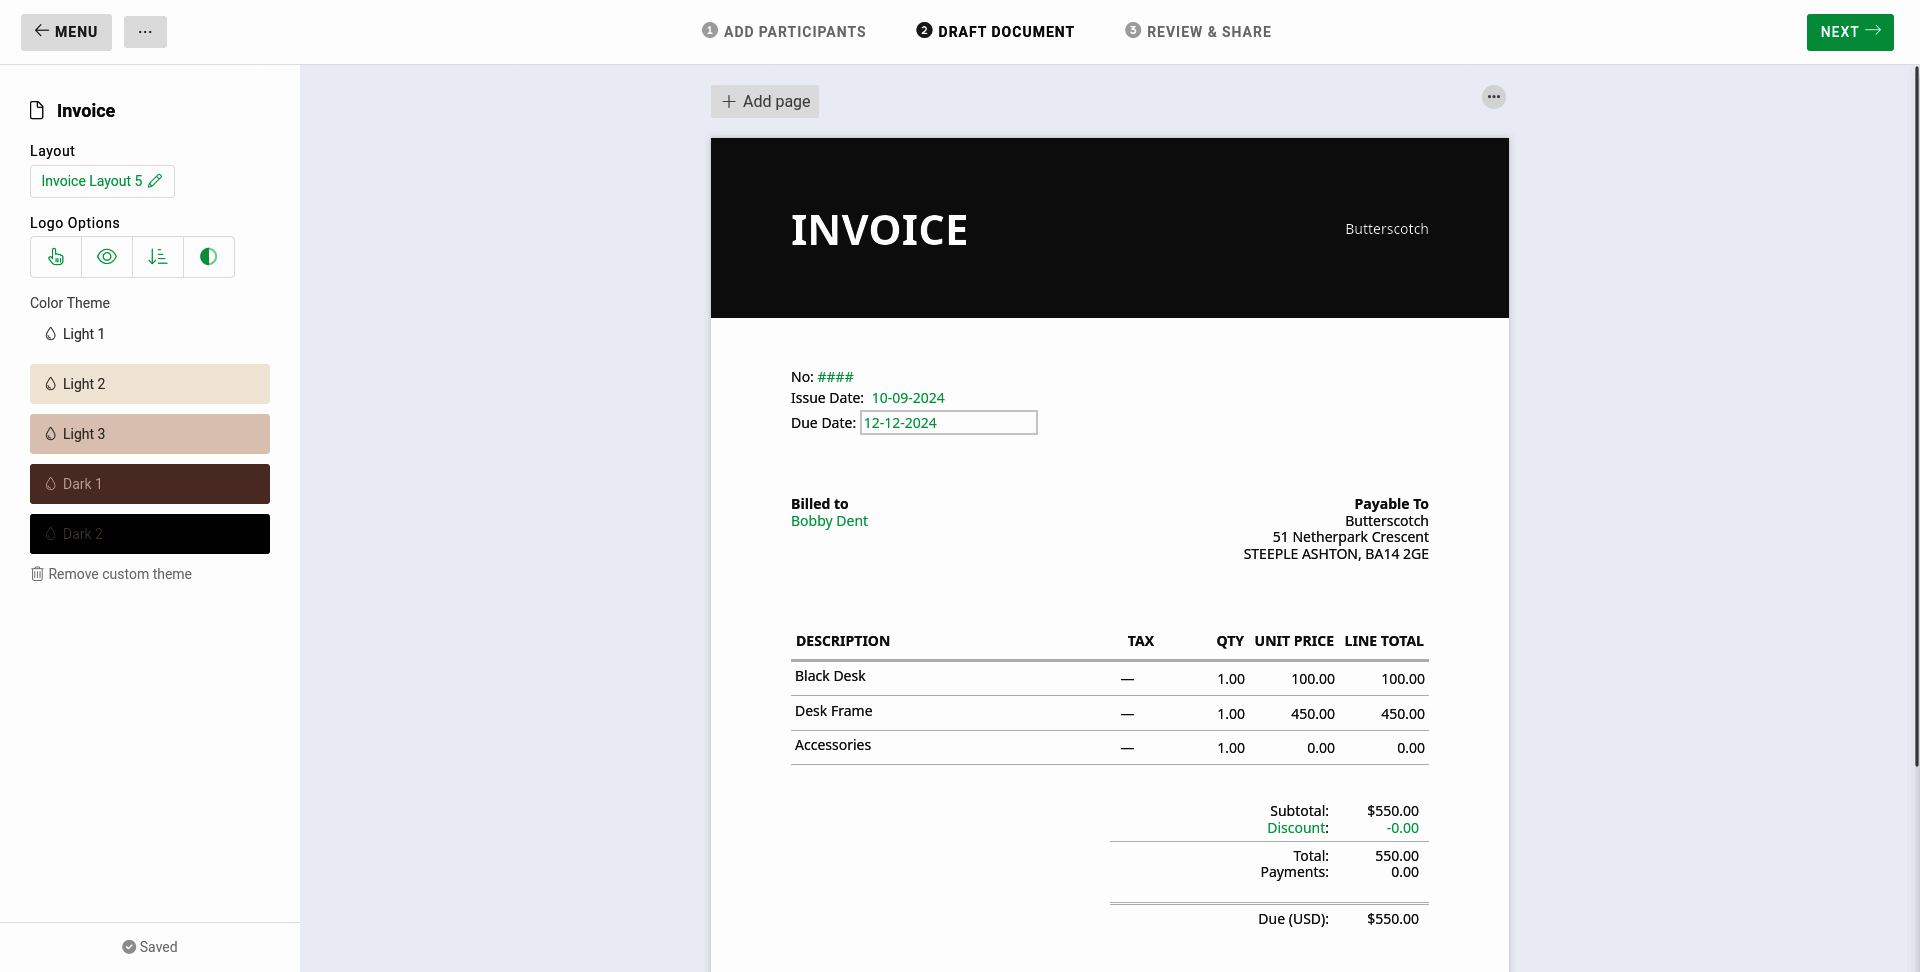The width and height of the screenshot is (1920, 972).
Task: Open the page options ellipsis button
Action: coord(1493,97)
